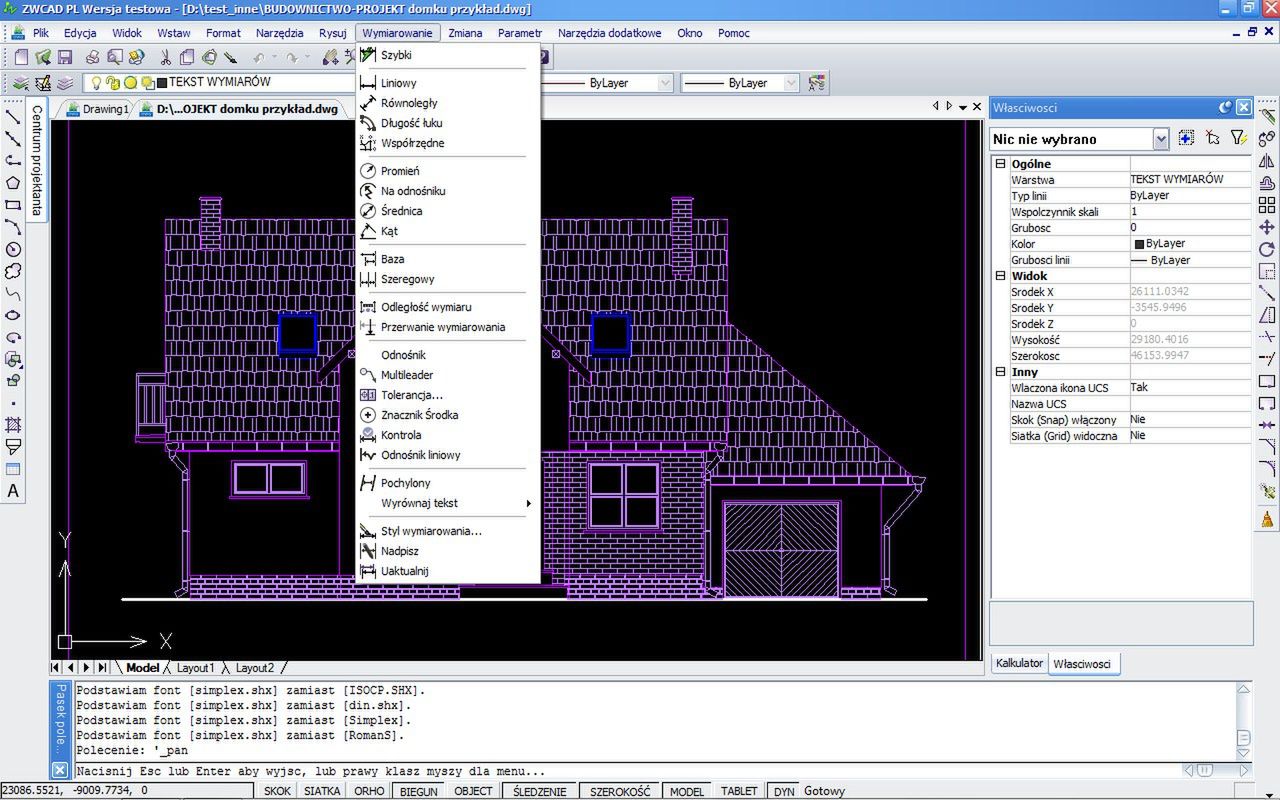Click the Move tool in right toolbar

pyautogui.click(x=1267, y=227)
